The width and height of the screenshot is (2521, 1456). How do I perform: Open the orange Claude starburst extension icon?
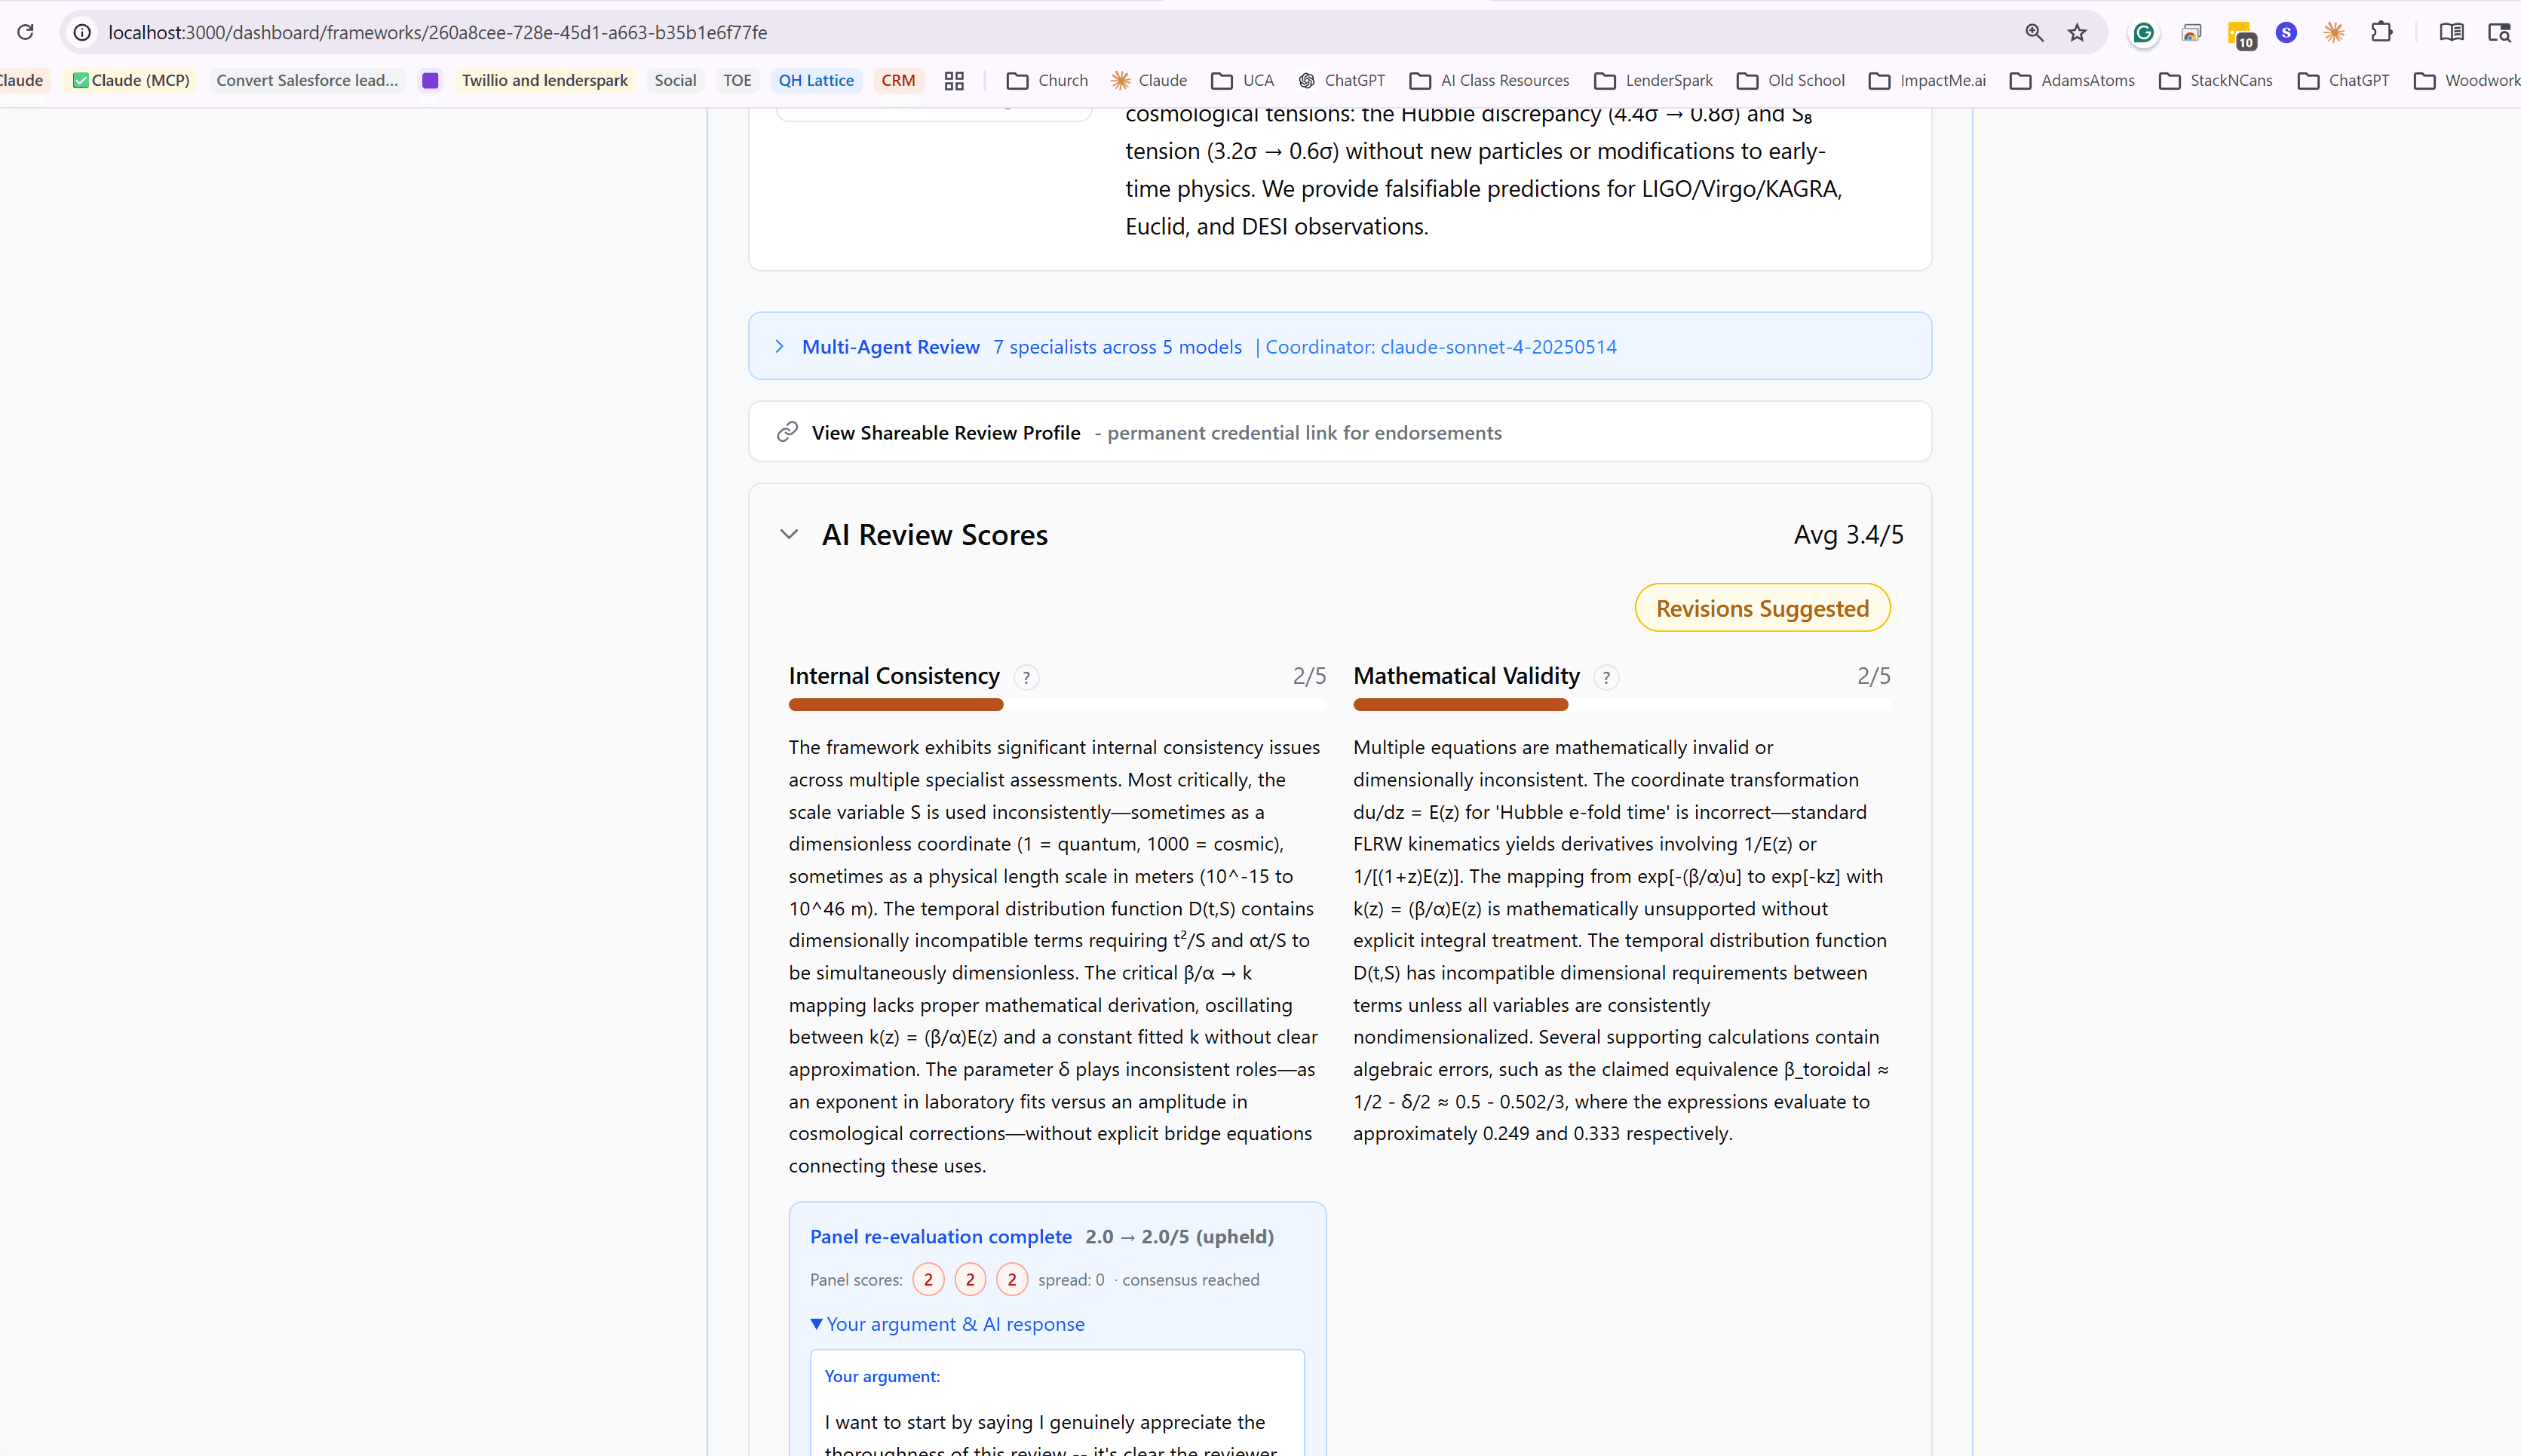[2334, 33]
